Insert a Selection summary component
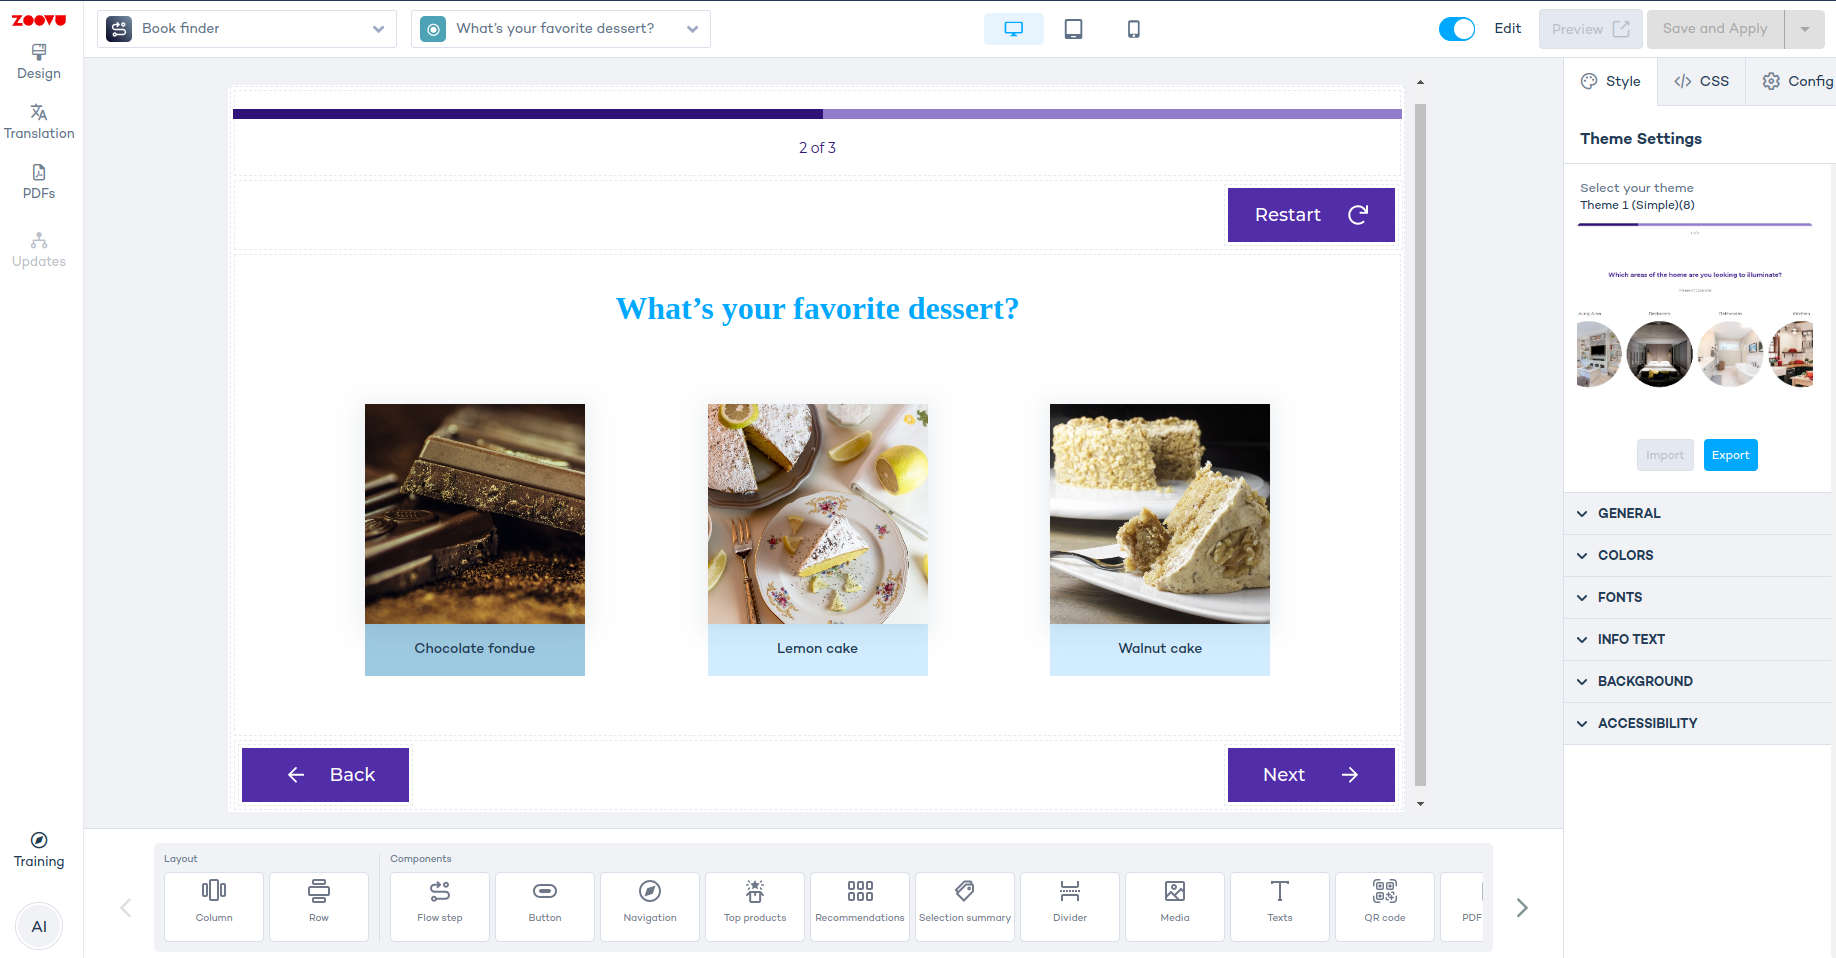Screen dimensions: 1836x958 (x=964, y=906)
